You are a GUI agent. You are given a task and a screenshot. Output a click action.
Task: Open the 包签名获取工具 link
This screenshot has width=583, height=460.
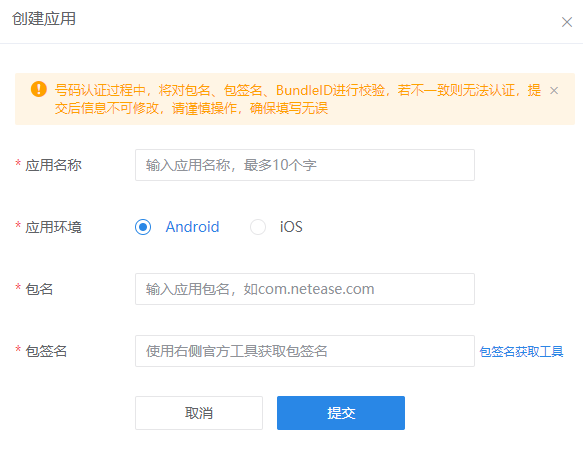[521, 351]
